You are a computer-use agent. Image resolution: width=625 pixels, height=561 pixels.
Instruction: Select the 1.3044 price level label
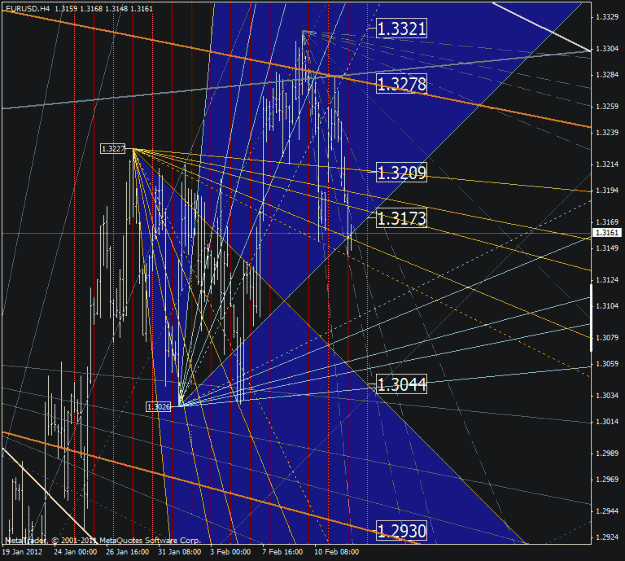[x=401, y=384]
